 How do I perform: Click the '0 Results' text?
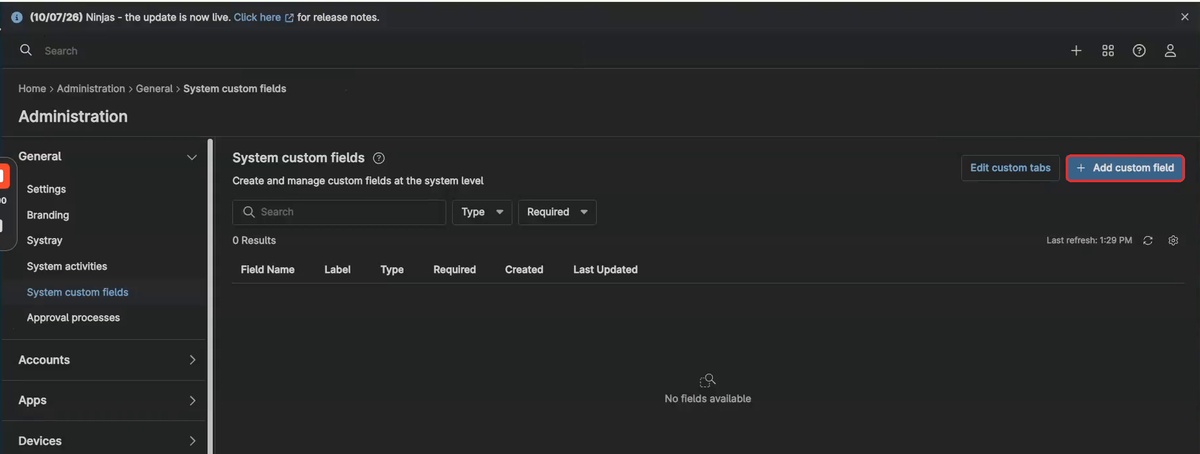(254, 241)
